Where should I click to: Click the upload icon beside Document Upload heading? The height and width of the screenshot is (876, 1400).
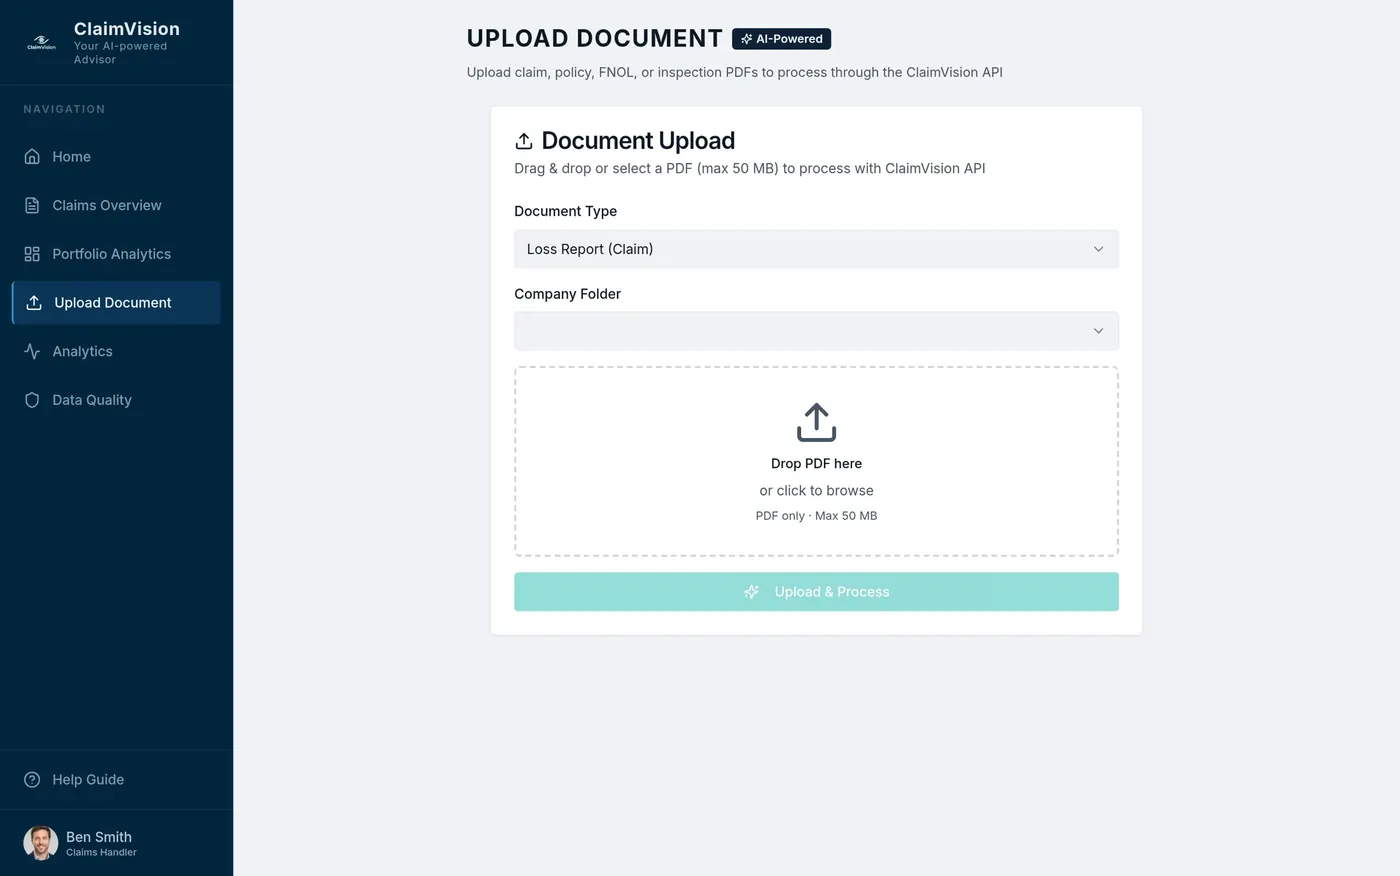coord(524,141)
